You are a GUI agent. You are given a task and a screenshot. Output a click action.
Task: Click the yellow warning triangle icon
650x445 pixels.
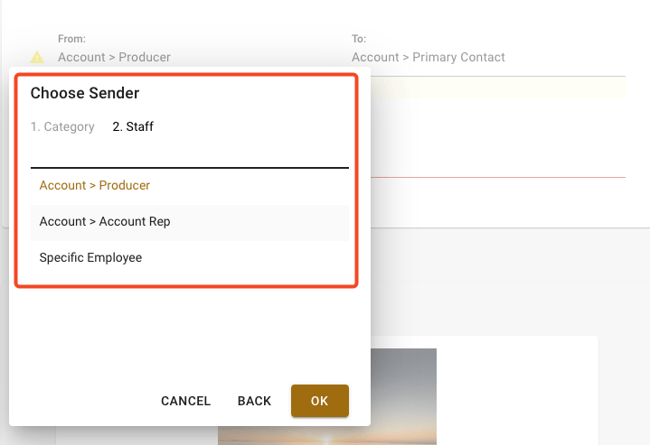(x=38, y=57)
